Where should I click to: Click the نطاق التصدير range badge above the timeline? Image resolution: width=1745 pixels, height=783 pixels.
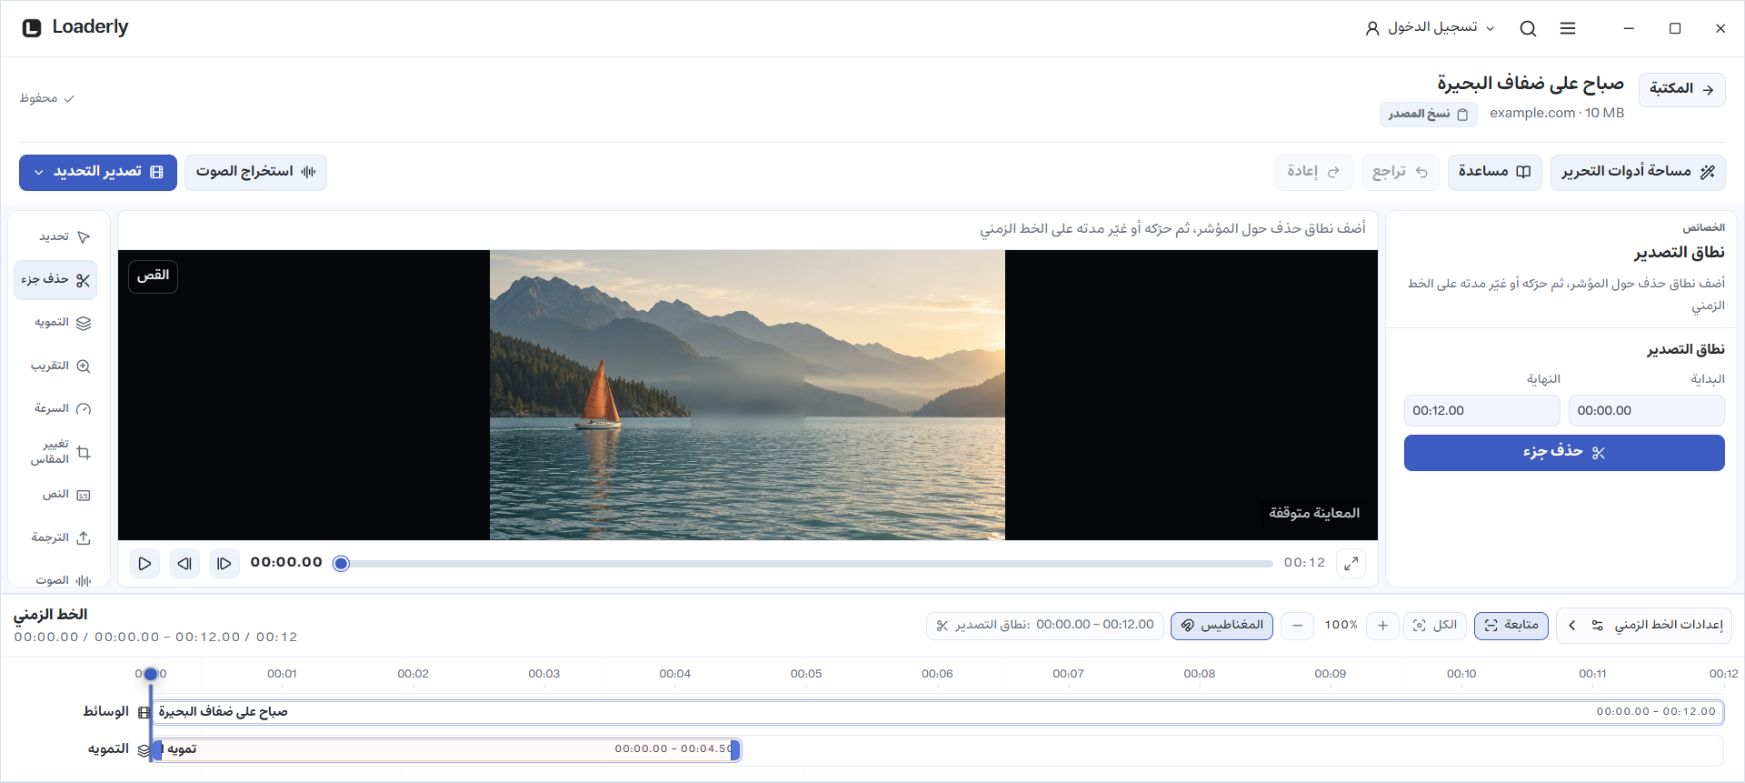[x=1045, y=626]
